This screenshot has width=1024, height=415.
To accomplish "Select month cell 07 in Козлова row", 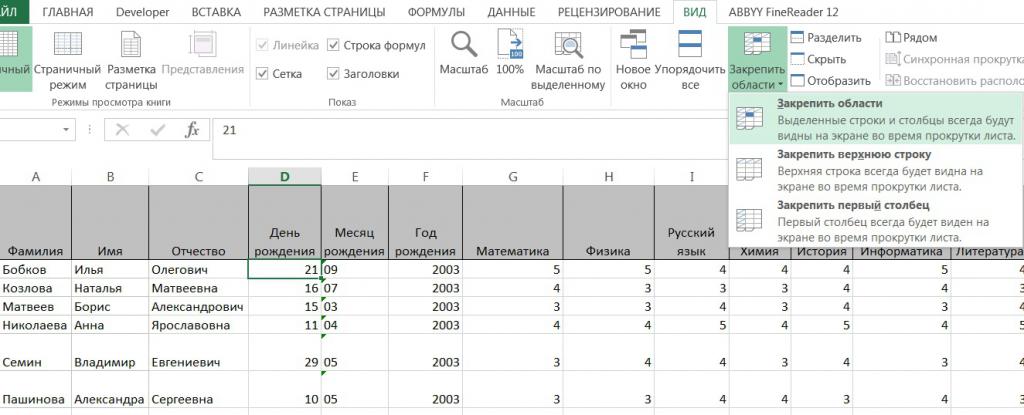I will tap(355, 288).
